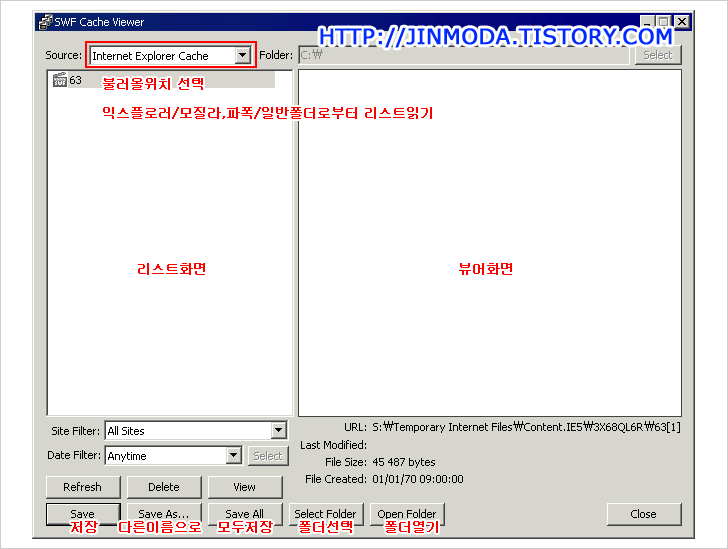Viewport: 728px width, 549px height.
Task: Click the Save All button
Action: coord(245,514)
